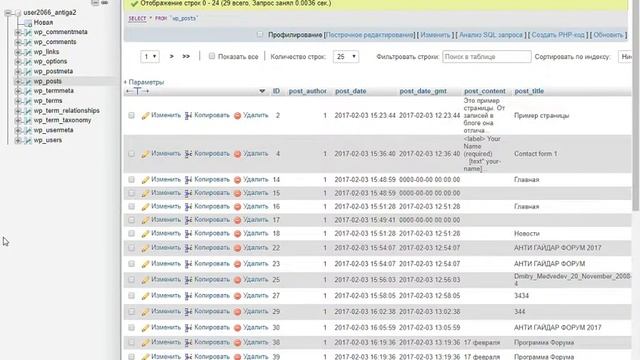Click the pencil edit icon in row ID 2
This screenshot has height=360, width=640.
pyautogui.click(x=145, y=116)
